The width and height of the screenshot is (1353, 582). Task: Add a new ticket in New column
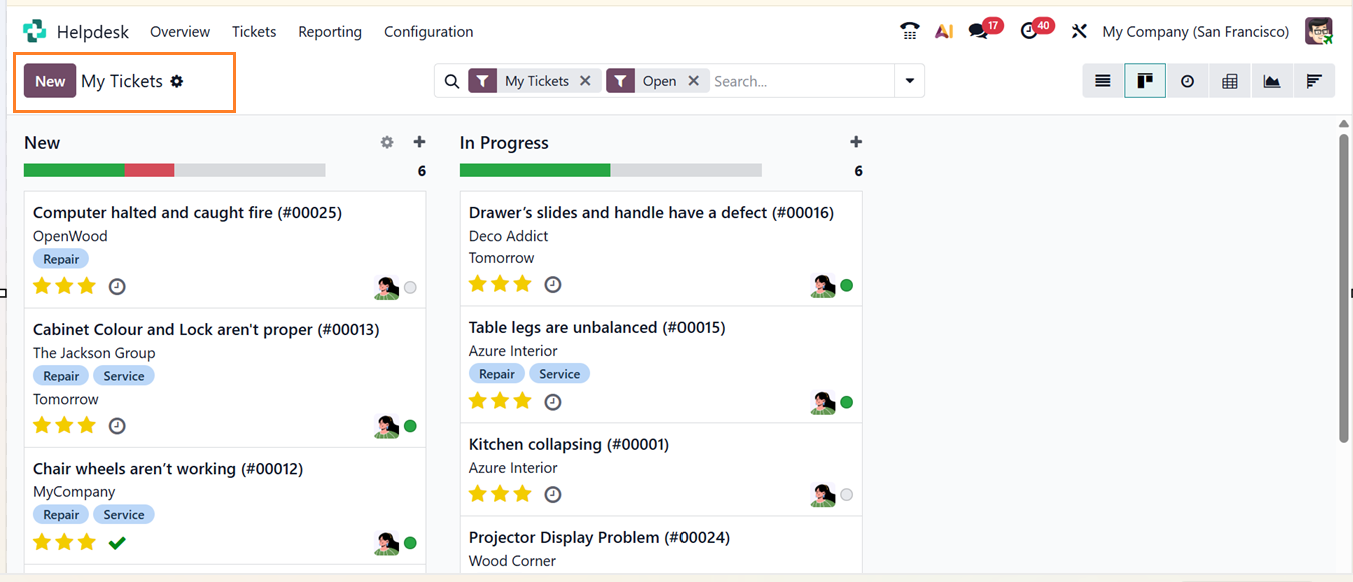click(x=419, y=142)
